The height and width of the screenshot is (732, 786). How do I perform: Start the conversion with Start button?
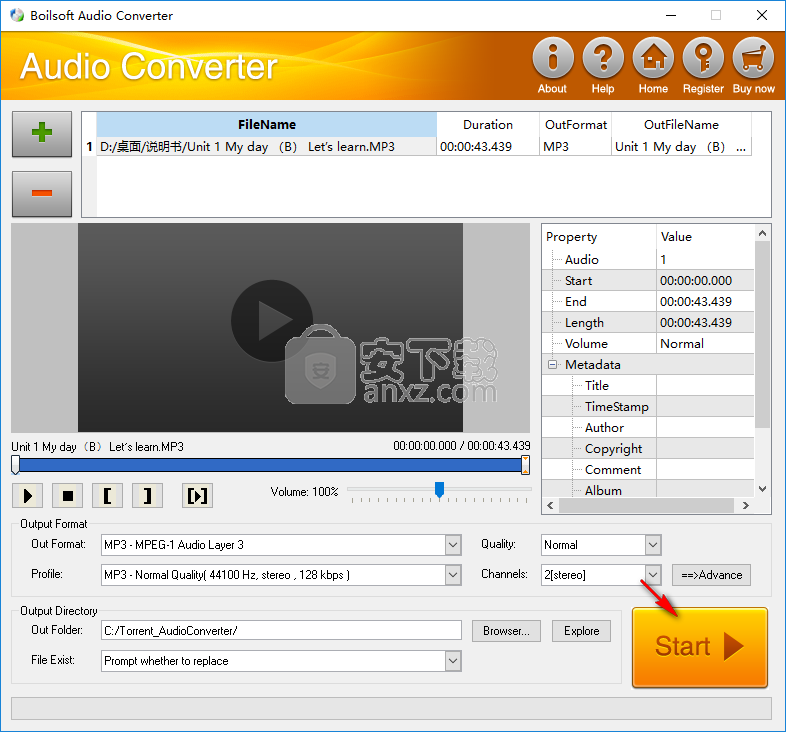700,647
